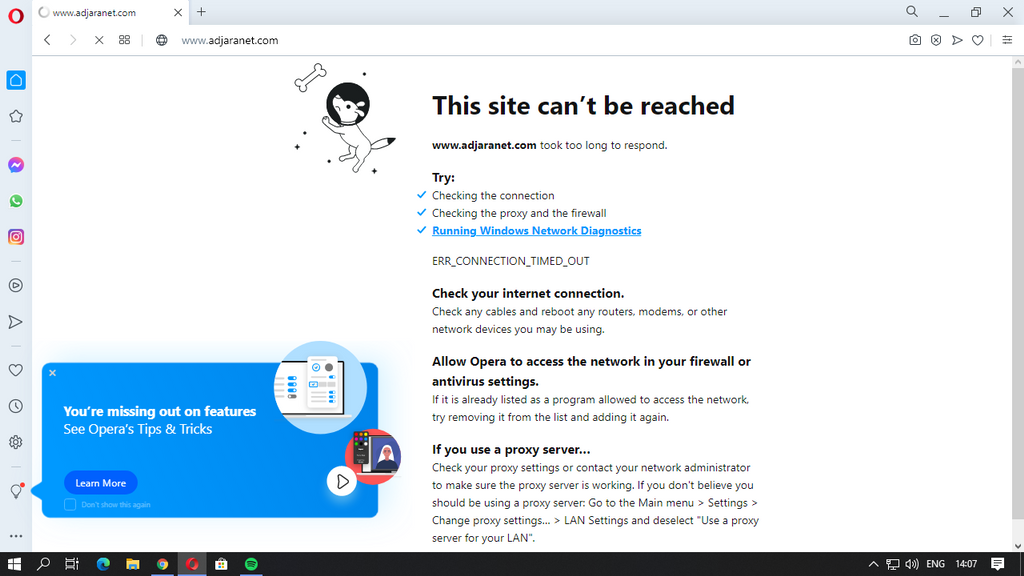The image size is (1024, 576).
Task: Go back to previous page
Action: (x=47, y=40)
